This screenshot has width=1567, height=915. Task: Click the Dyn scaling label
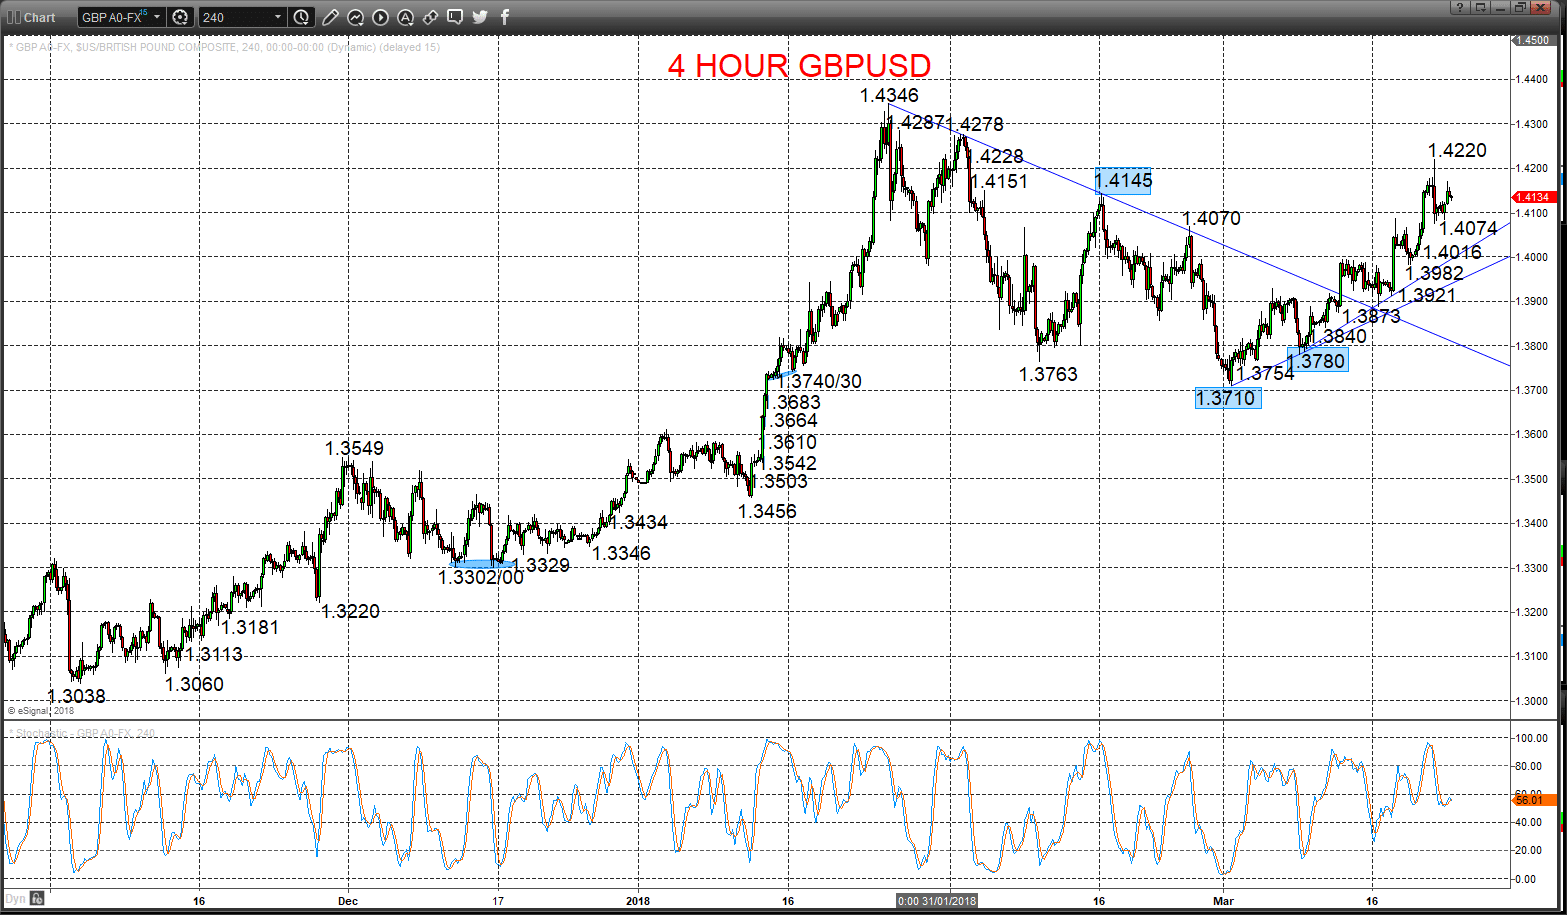pos(15,898)
